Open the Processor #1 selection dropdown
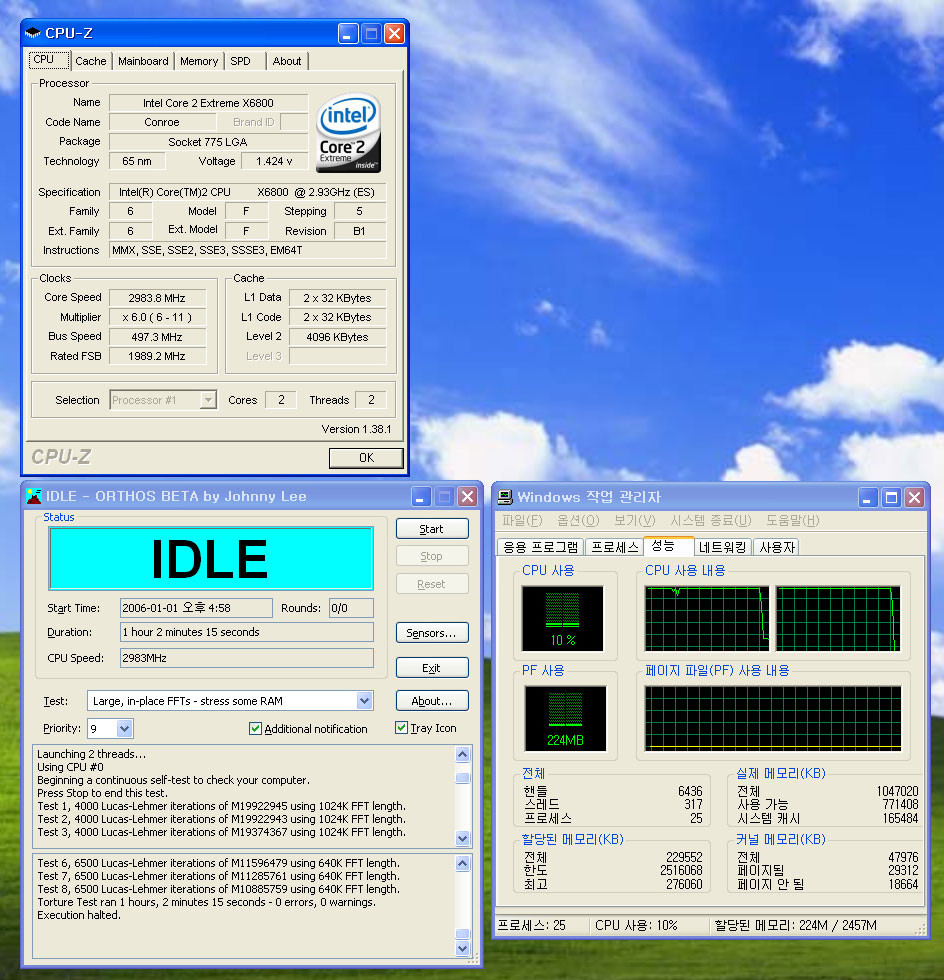Viewport: 944px width, 980px height. [x=208, y=400]
